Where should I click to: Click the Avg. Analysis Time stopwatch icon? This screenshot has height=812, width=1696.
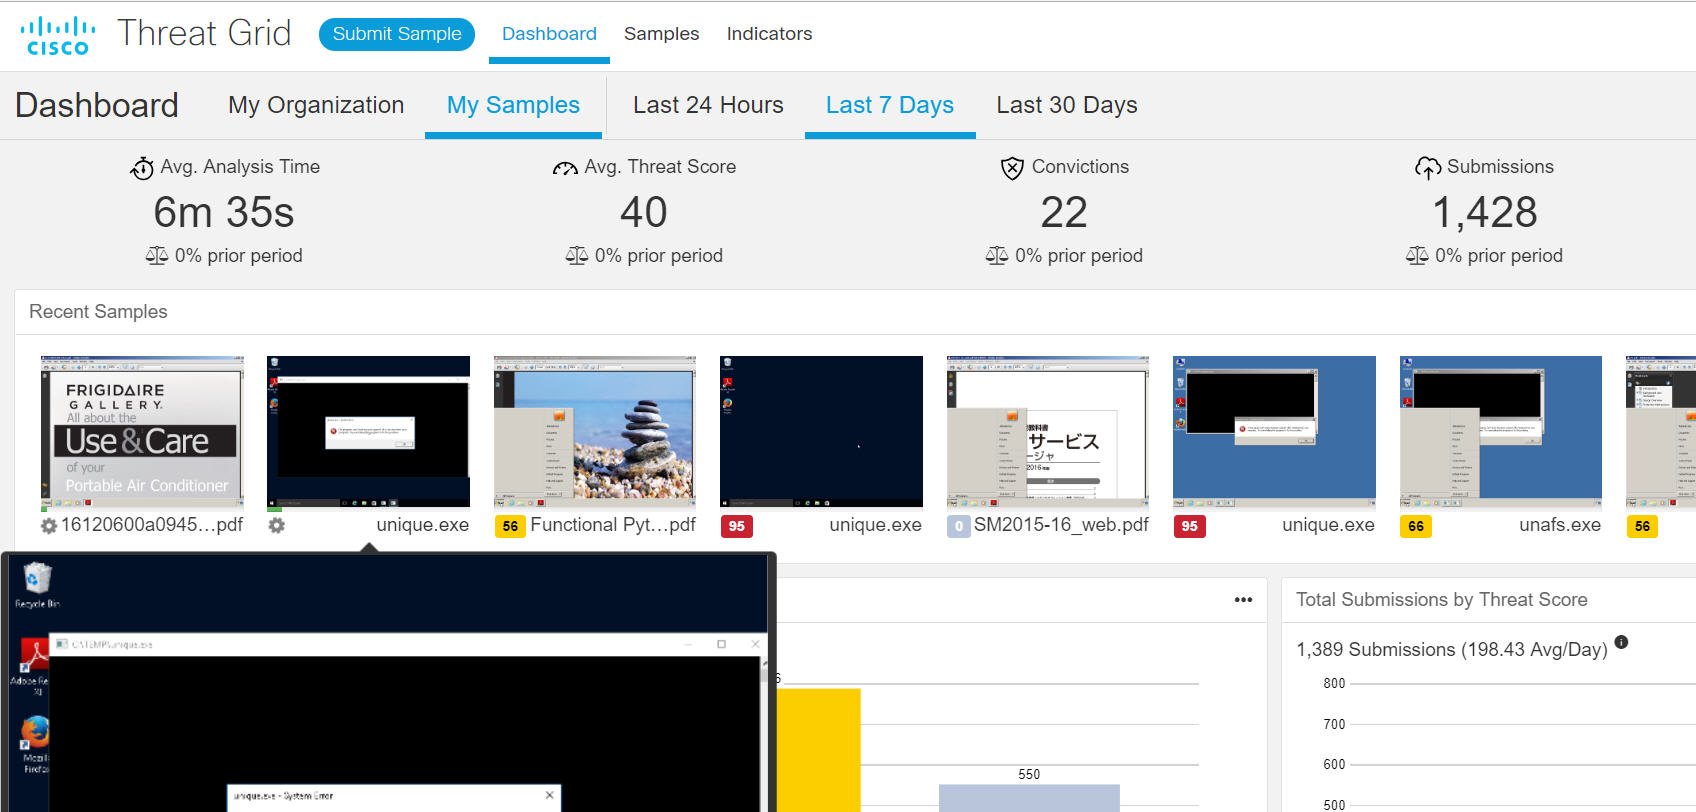(142, 168)
